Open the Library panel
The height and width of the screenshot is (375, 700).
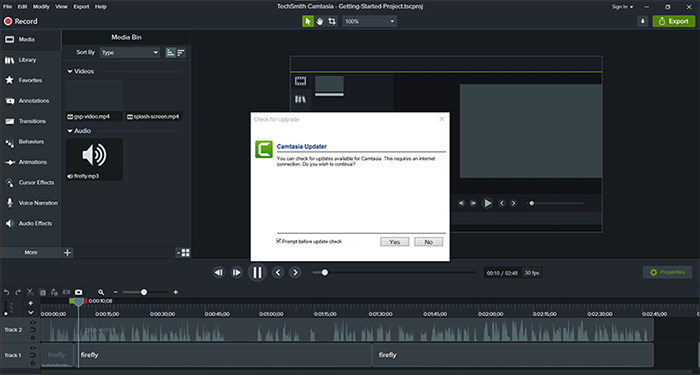pyautogui.click(x=30, y=60)
